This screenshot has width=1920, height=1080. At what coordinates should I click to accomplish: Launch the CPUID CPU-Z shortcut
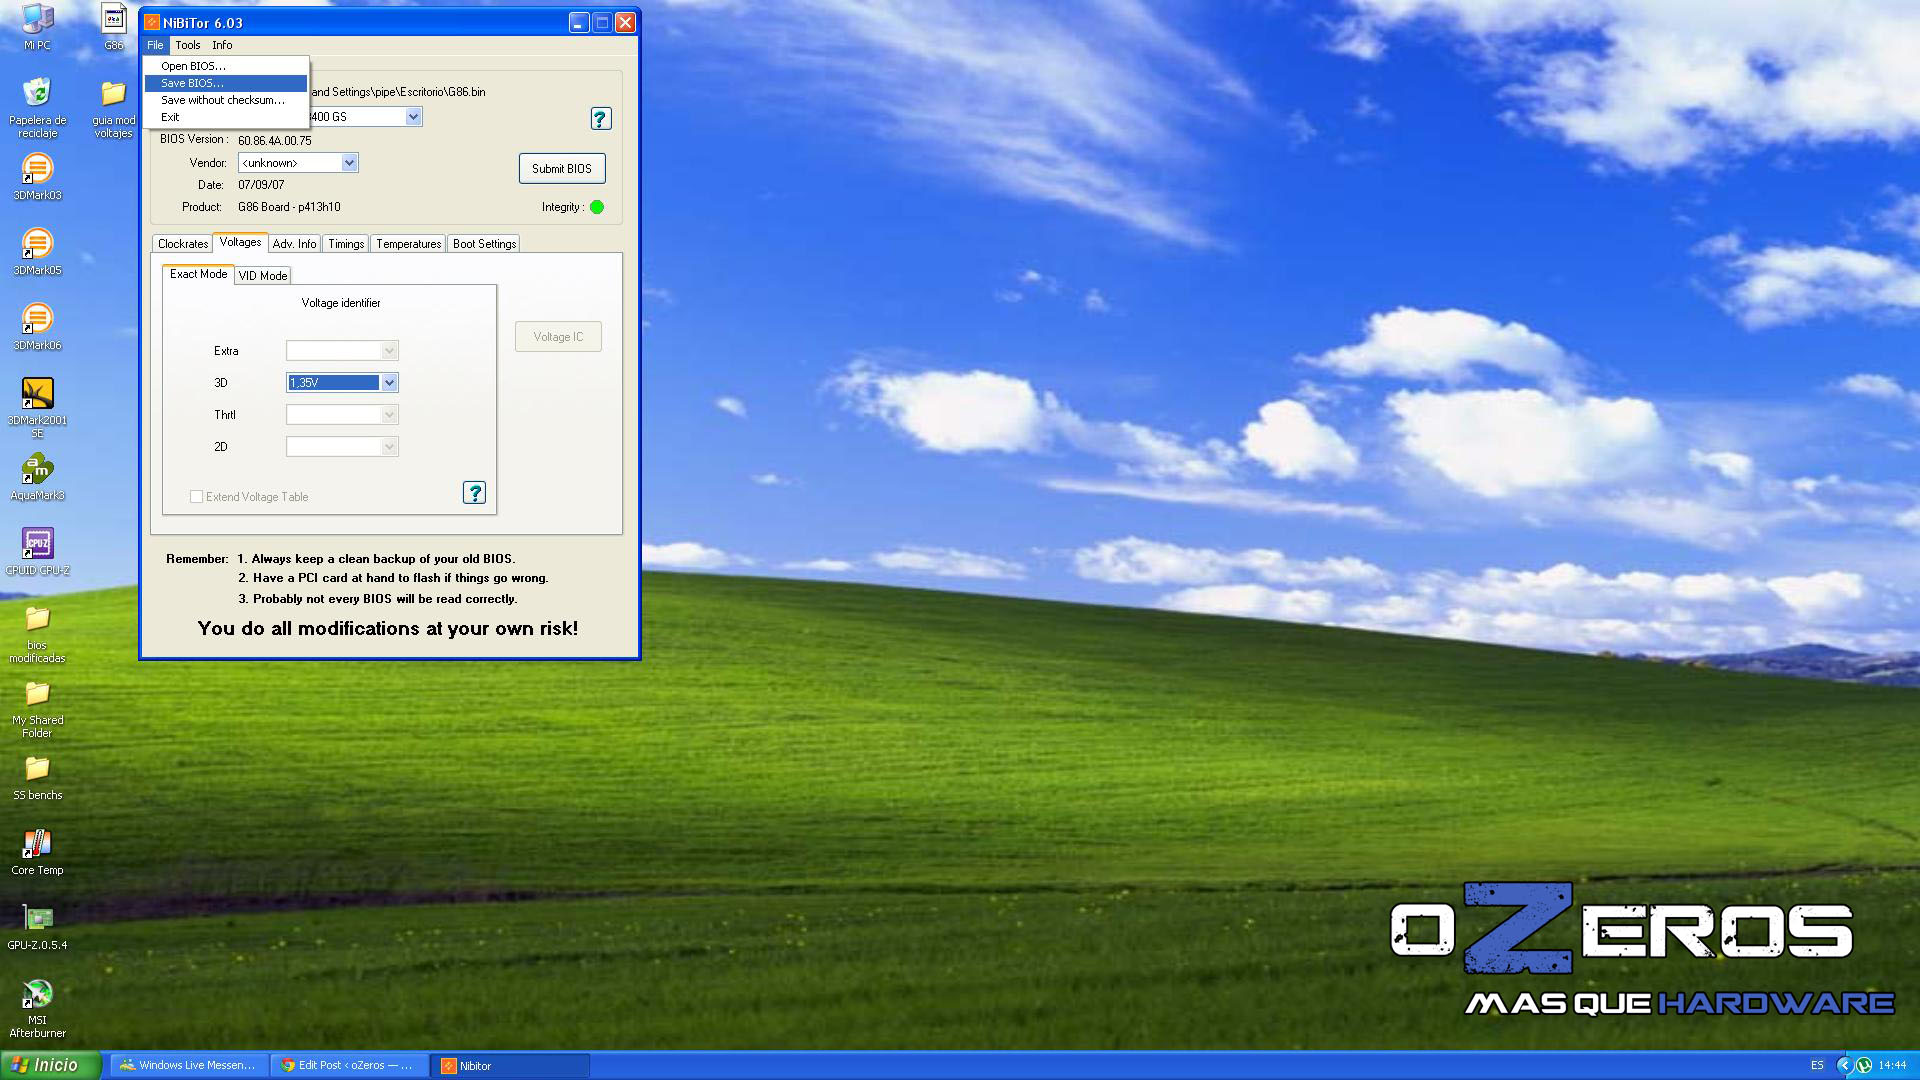(37, 552)
